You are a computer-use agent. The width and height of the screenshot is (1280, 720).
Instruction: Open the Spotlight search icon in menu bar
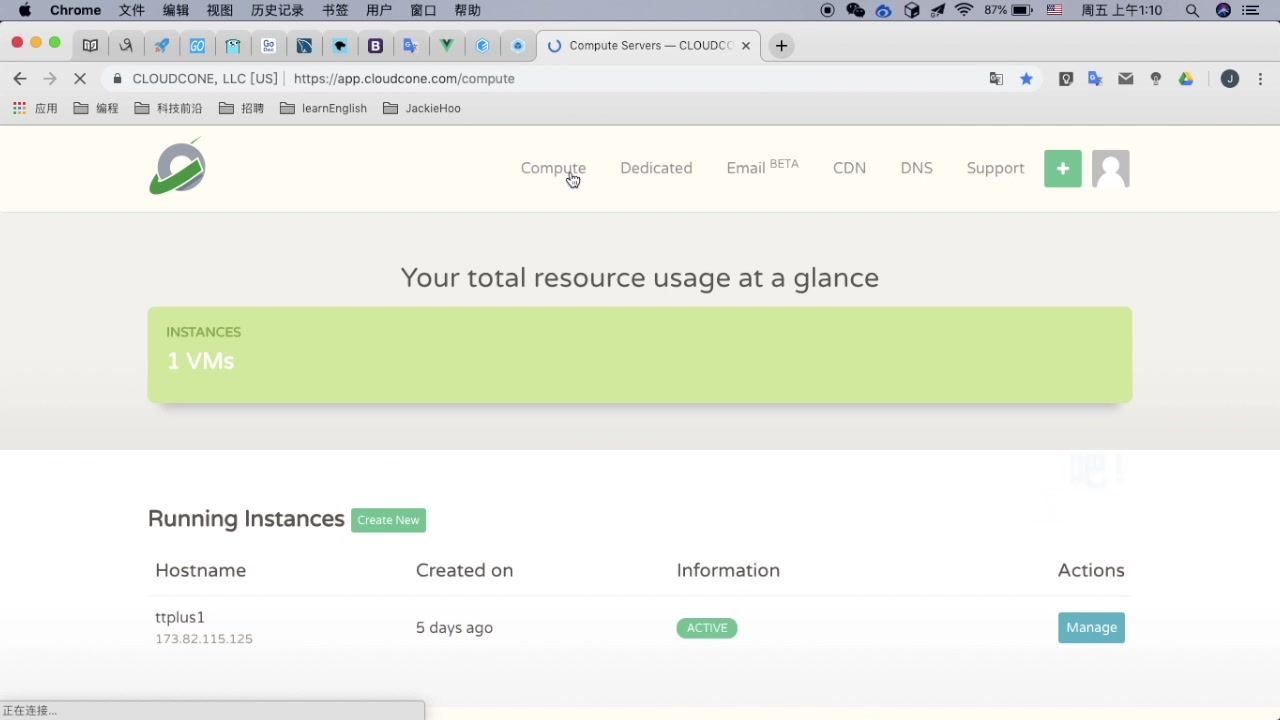point(1192,10)
